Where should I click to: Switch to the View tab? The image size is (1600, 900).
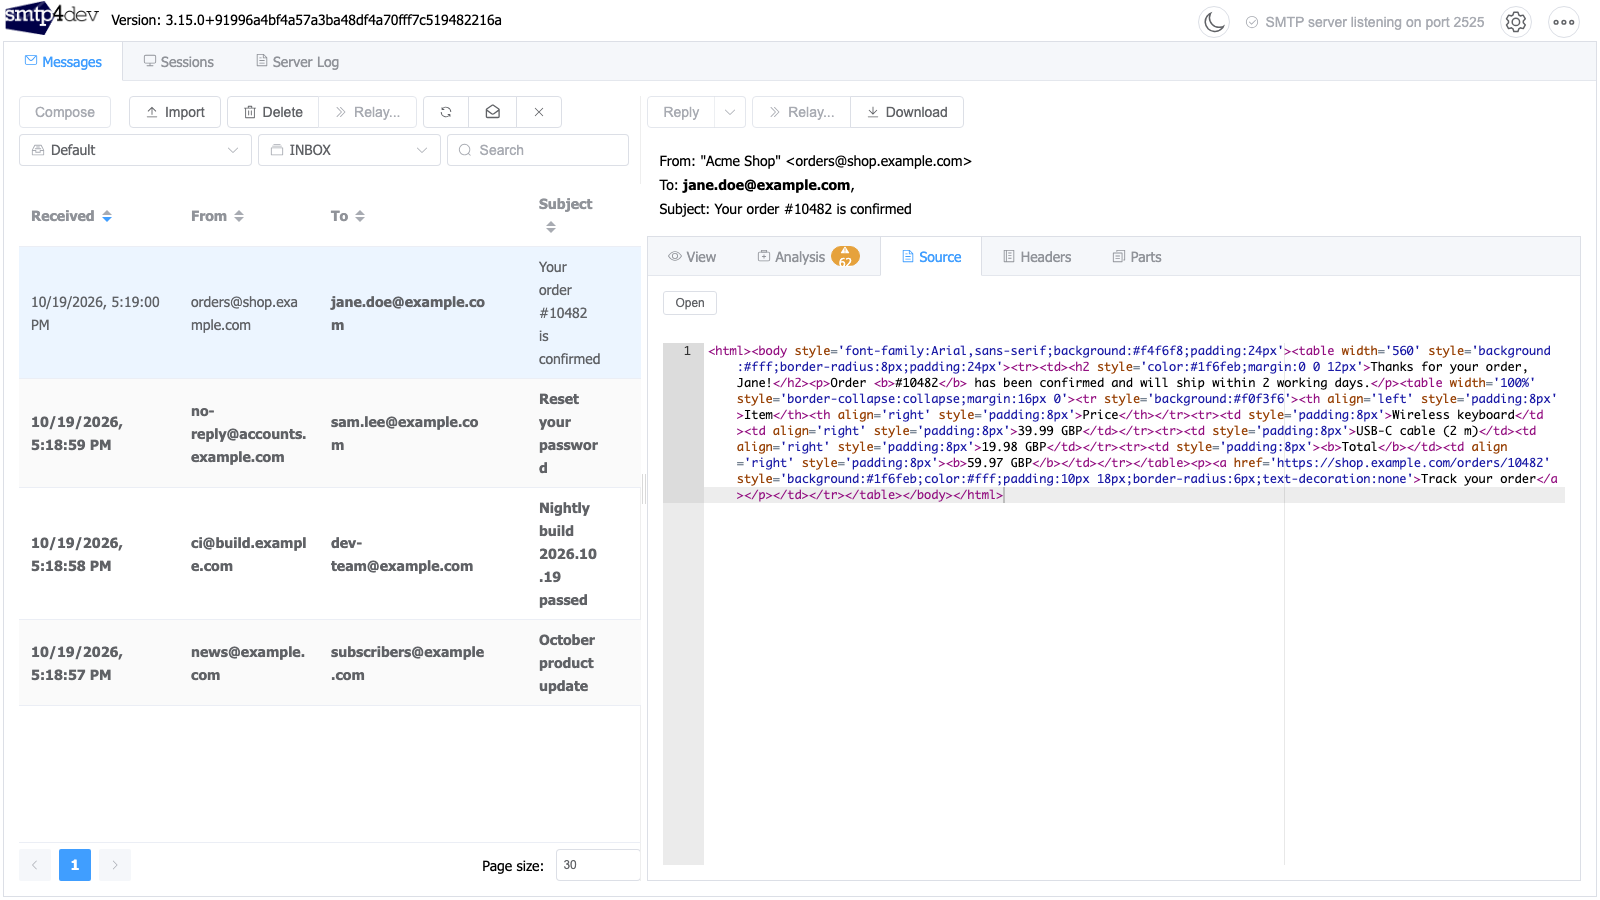click(692, 257)
